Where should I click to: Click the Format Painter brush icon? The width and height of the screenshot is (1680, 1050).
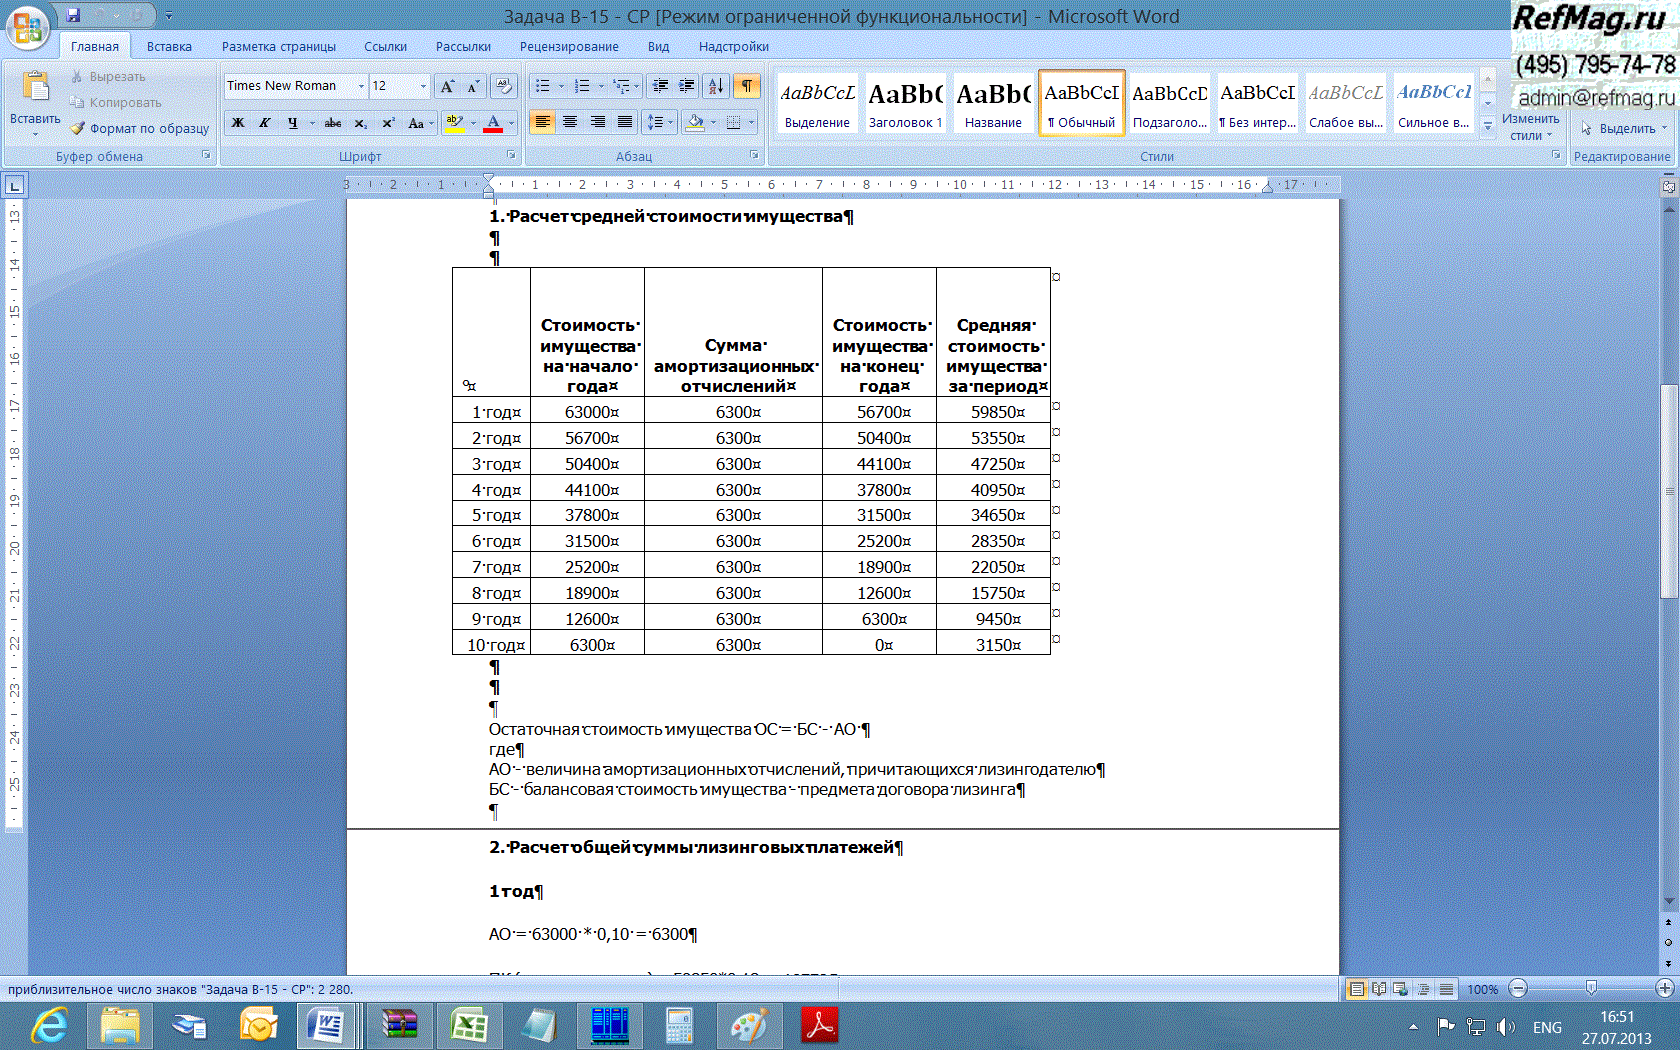pyautogui.click(x=78, y=128)
